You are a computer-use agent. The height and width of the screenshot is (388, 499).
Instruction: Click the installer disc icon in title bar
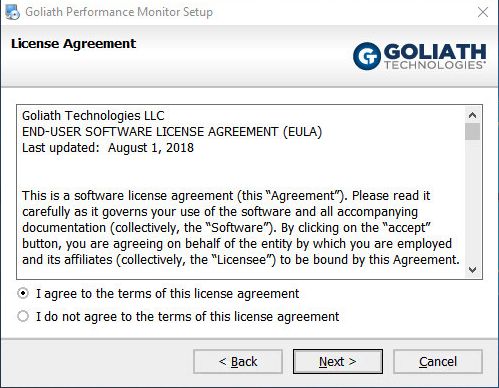13,12
